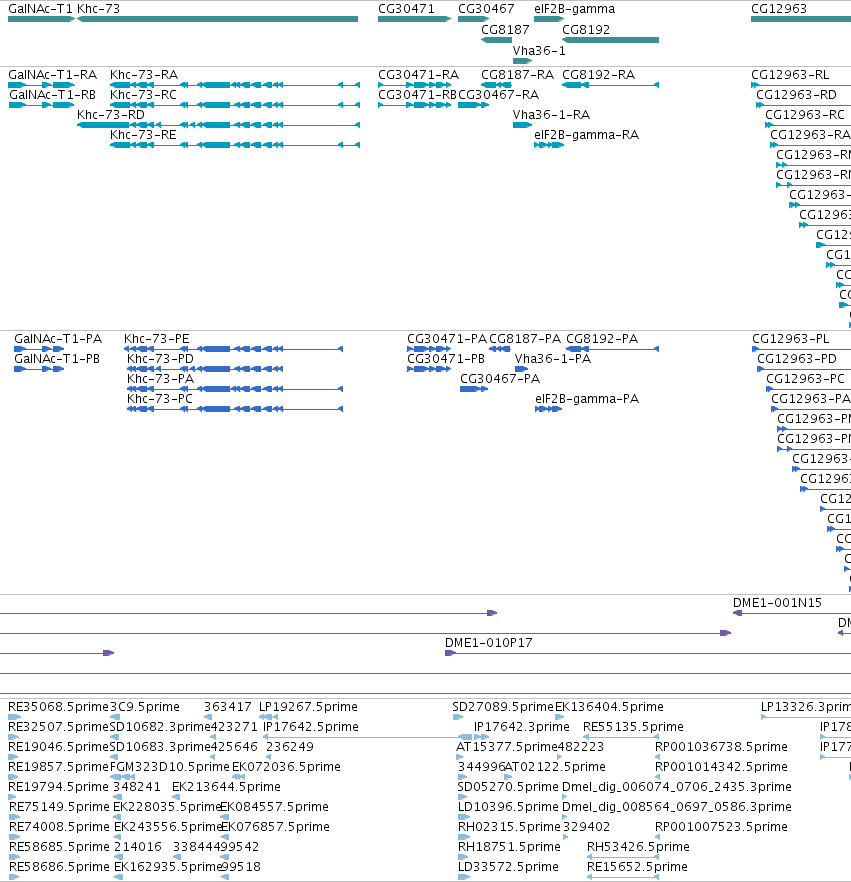Open the CG12963-RD transcript label
The height and width of the screenshot is (882, 851).
pyautogui.click(x=796, y=95)
